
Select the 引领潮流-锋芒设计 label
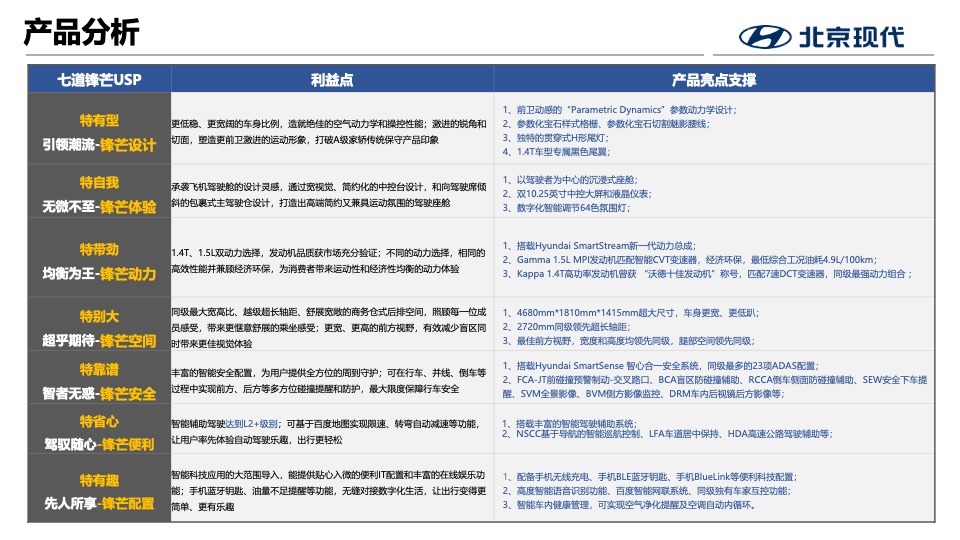pos(99,145)
